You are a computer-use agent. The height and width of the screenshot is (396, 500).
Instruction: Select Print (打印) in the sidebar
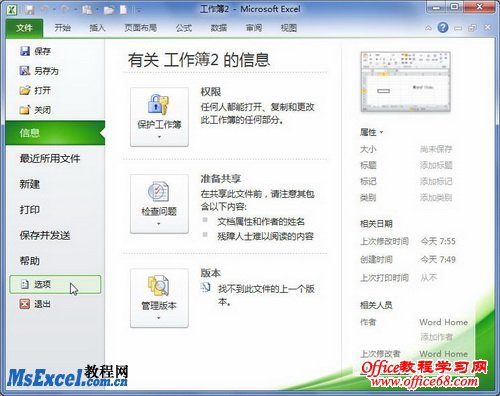(x=30, y=210)
